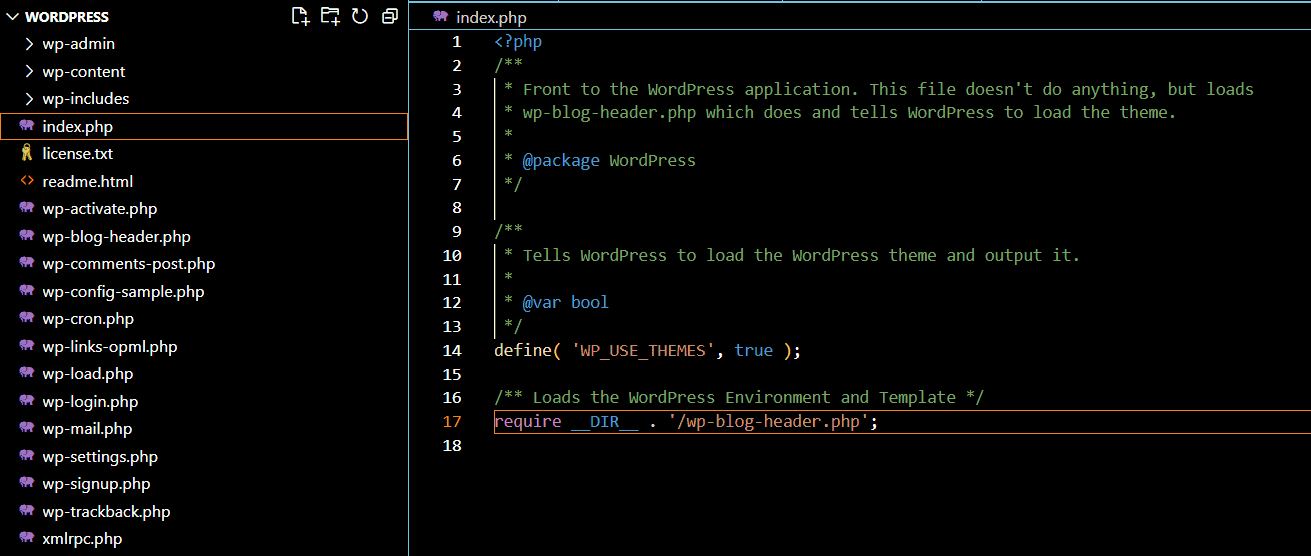Click PHP icon beside wp-config-sample.php
1311x556 pixels.
click(x=27, y=291)
